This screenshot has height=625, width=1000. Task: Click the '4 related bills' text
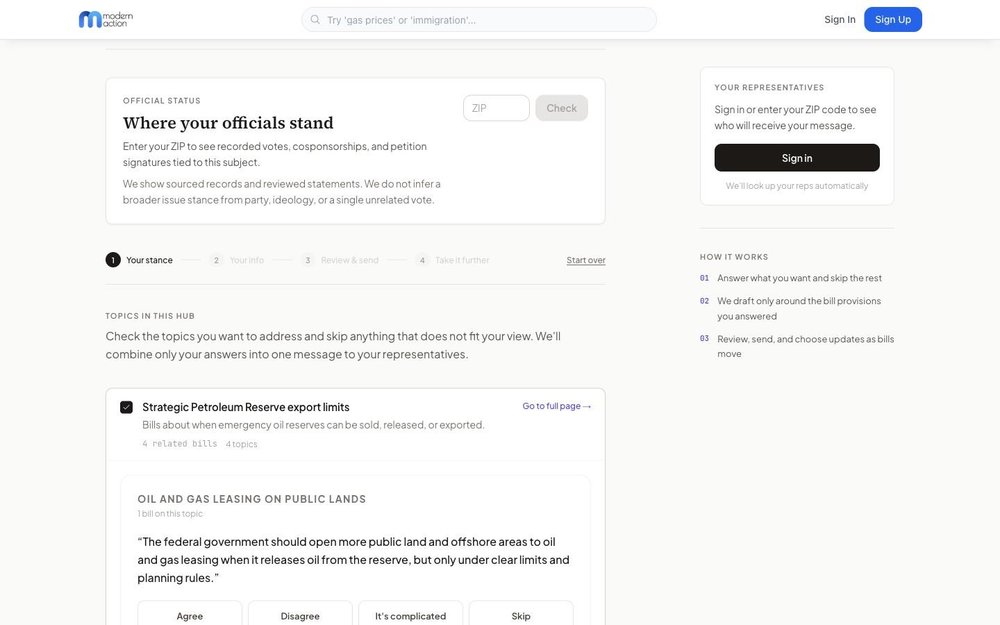(179, 443)
